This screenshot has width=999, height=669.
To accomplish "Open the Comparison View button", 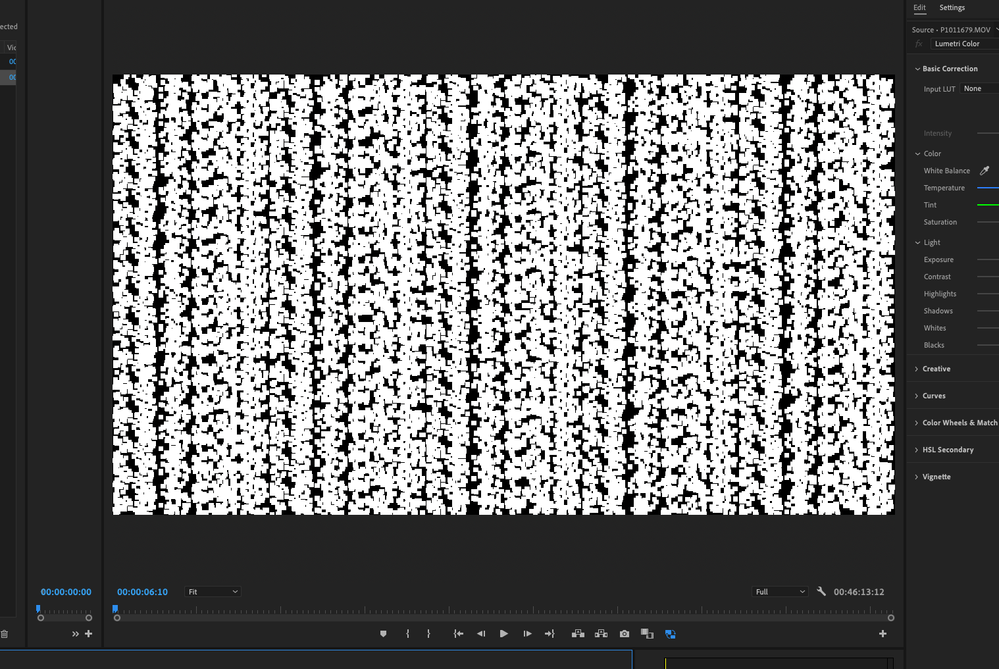I will 647,634.
